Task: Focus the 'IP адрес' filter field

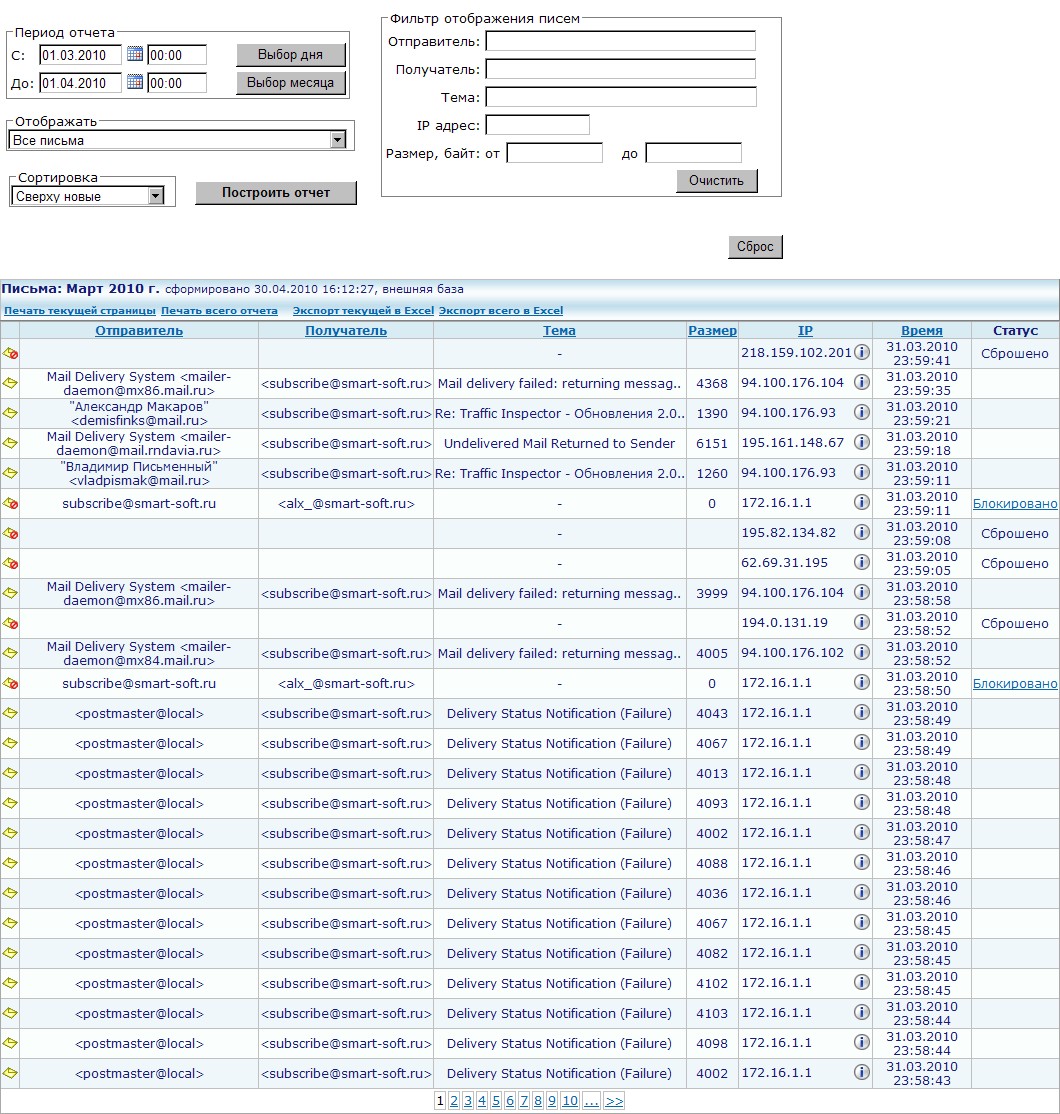Action: click(538, 125)
